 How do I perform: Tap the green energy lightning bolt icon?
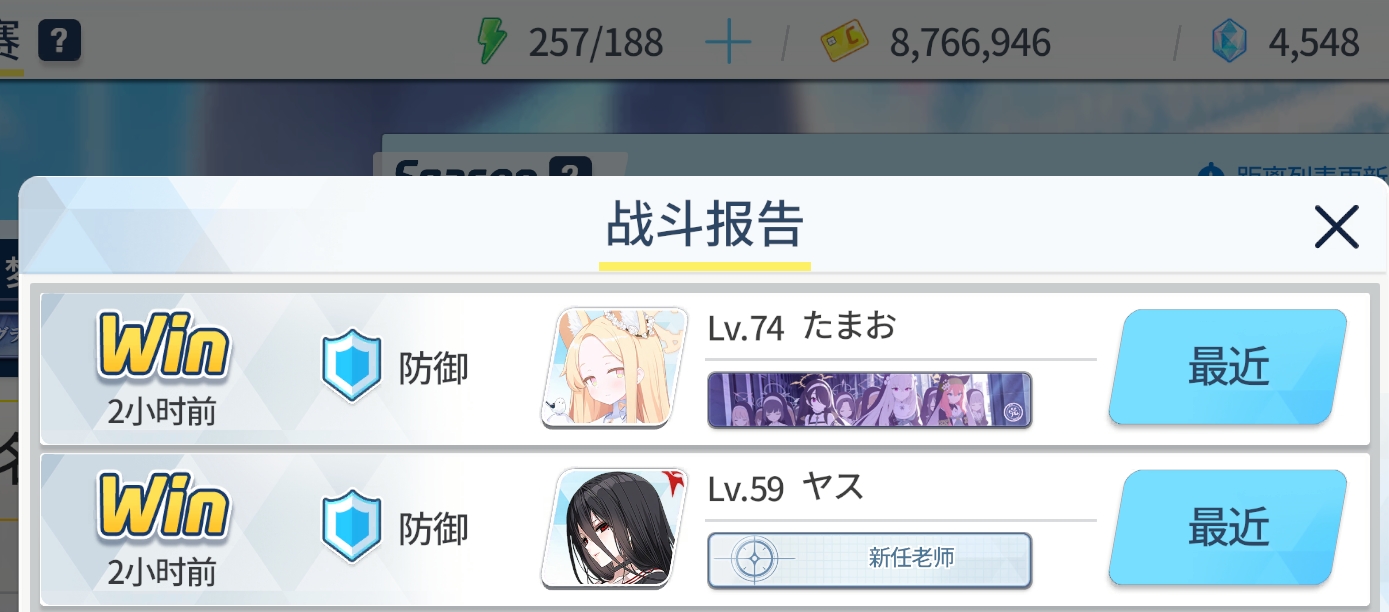point(490,42)
